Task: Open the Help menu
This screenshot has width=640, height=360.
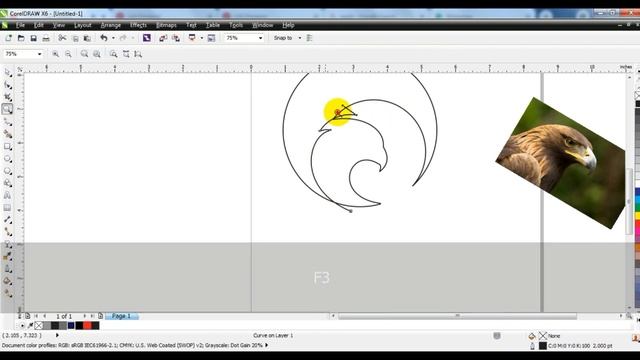Action: click(x=288, y=25)
